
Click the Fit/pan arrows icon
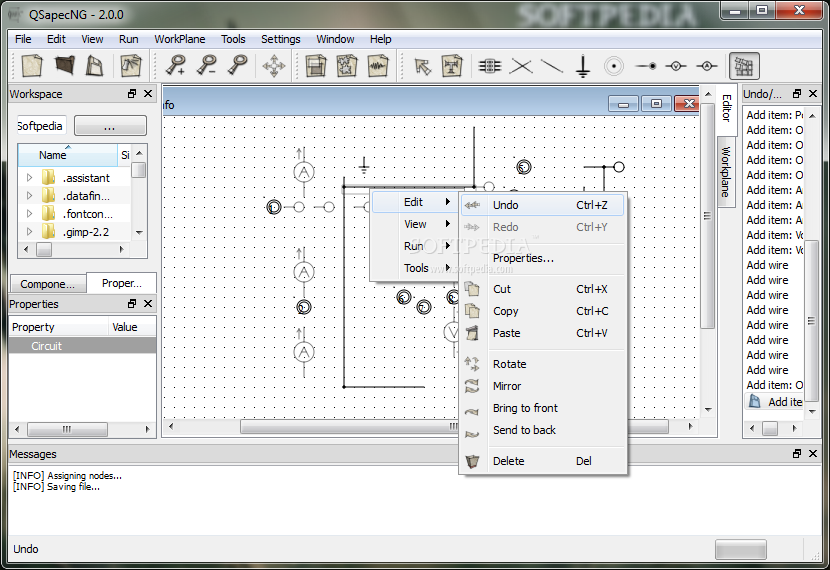tap(274, 66)
